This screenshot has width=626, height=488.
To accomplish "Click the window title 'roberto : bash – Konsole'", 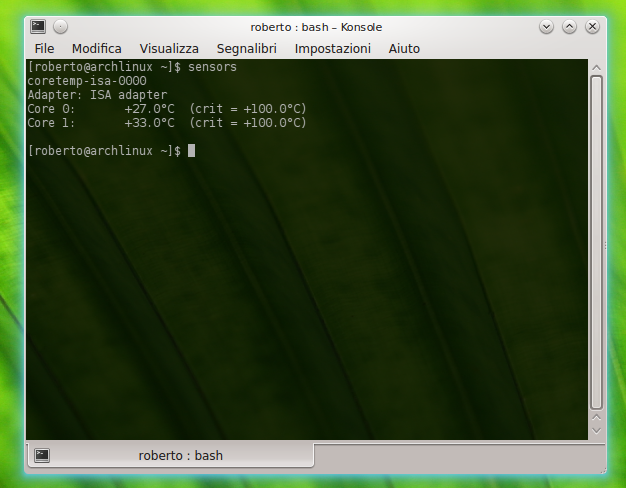I will click(316, 27).
